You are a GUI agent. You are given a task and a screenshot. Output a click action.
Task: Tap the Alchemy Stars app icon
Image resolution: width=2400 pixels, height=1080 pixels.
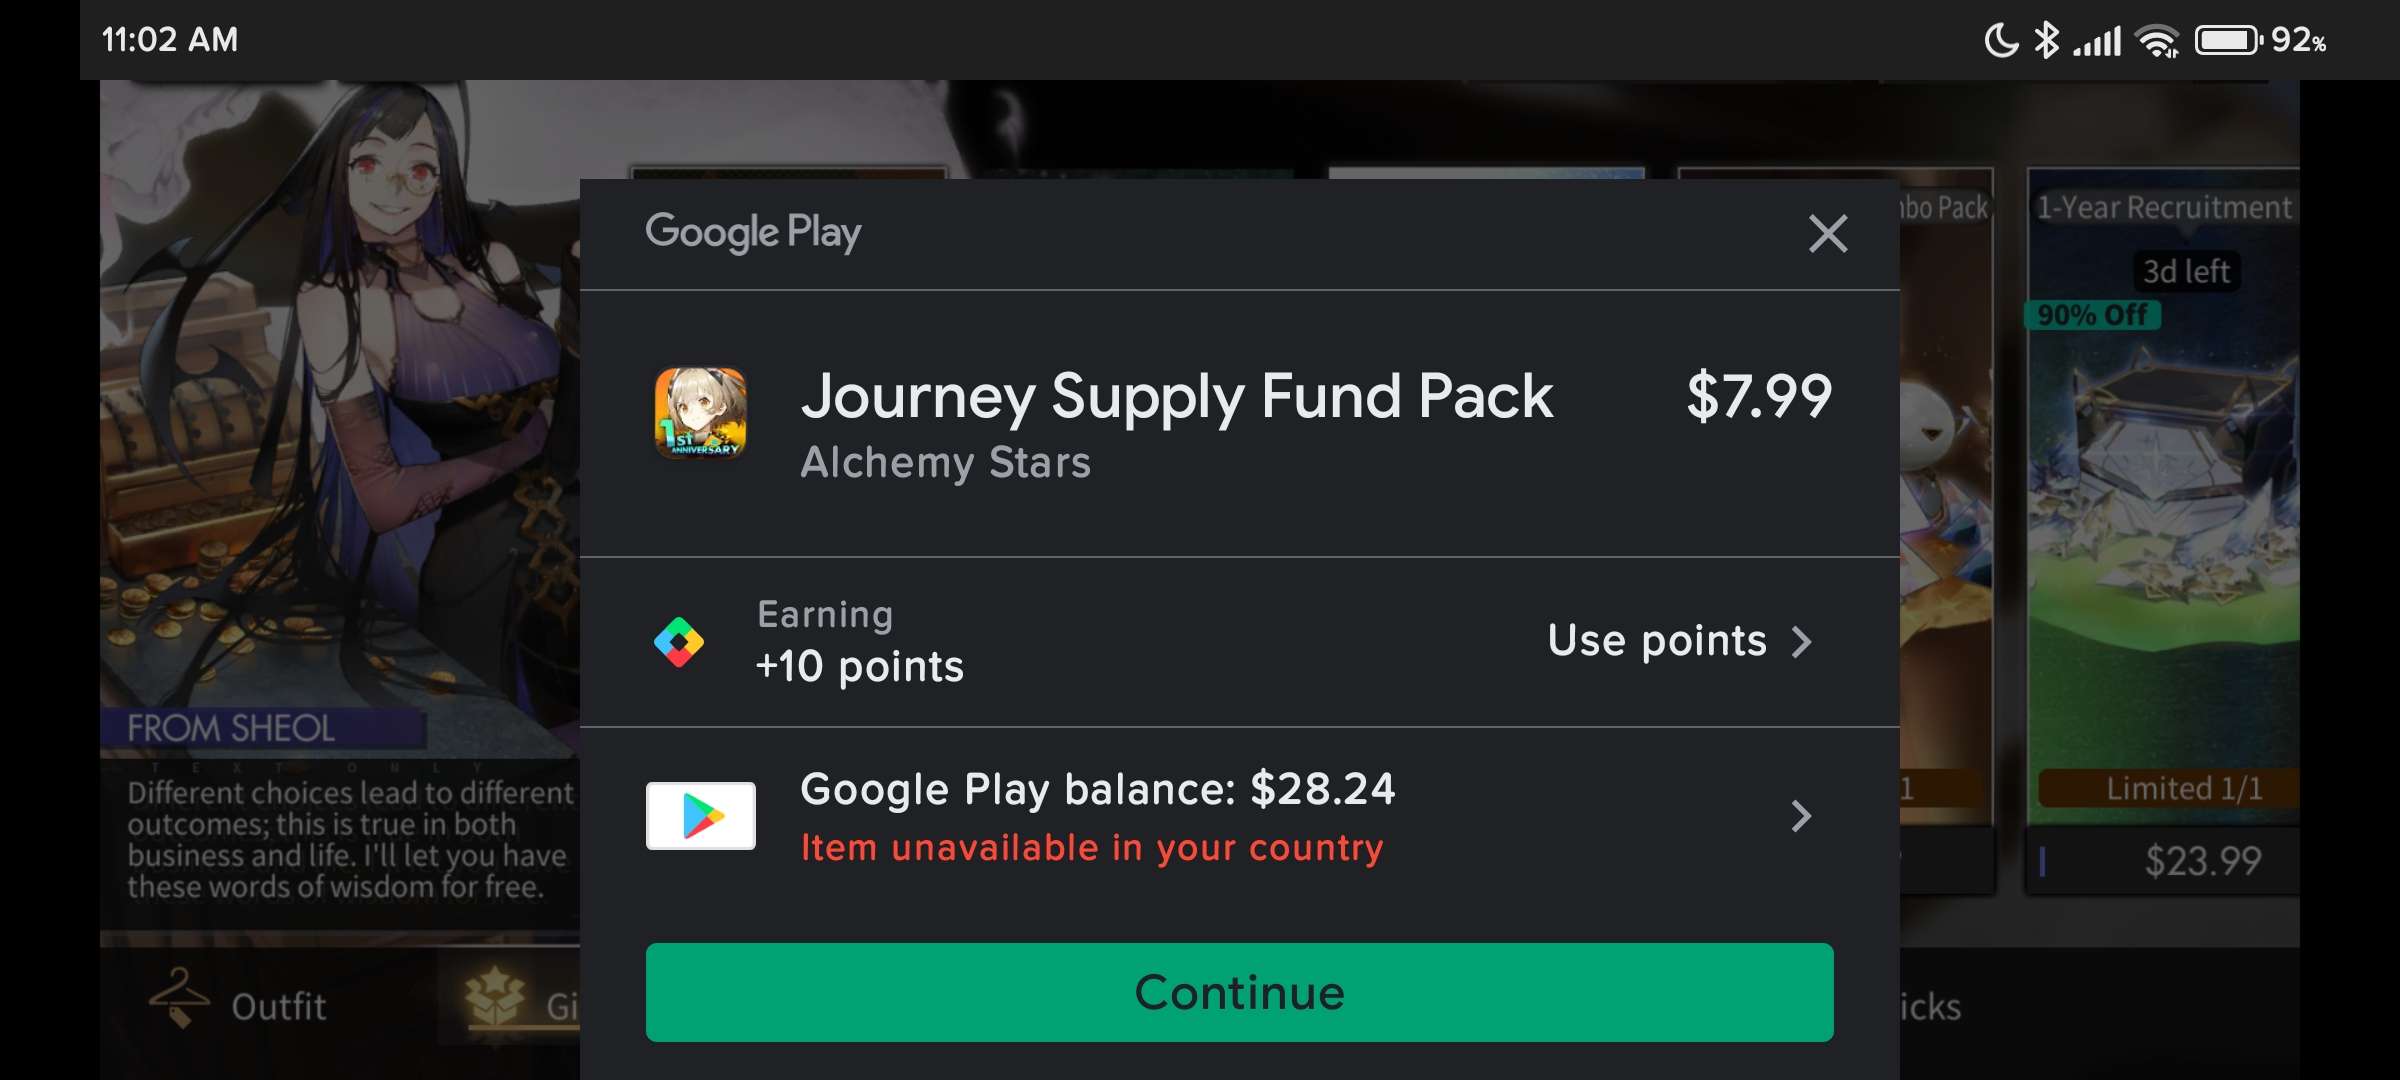(x=700, y=413)
